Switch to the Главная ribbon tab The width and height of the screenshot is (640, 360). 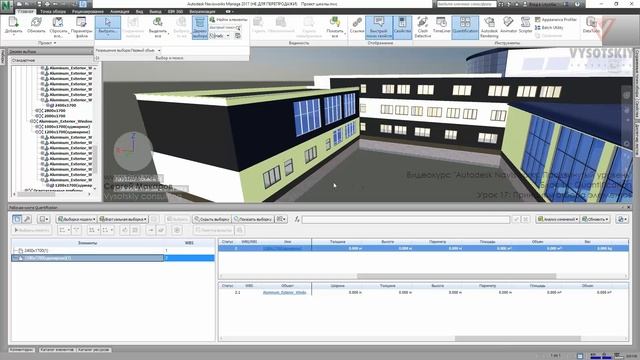tap(26, 11)
